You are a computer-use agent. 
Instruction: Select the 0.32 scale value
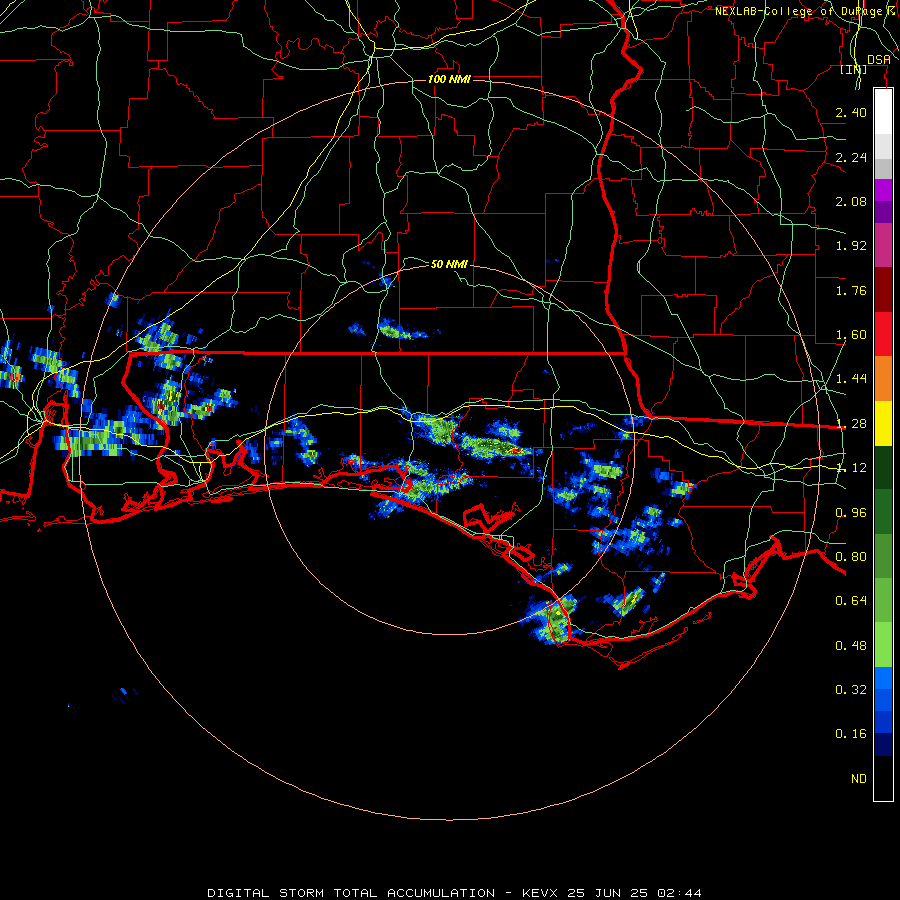[851, 690]
